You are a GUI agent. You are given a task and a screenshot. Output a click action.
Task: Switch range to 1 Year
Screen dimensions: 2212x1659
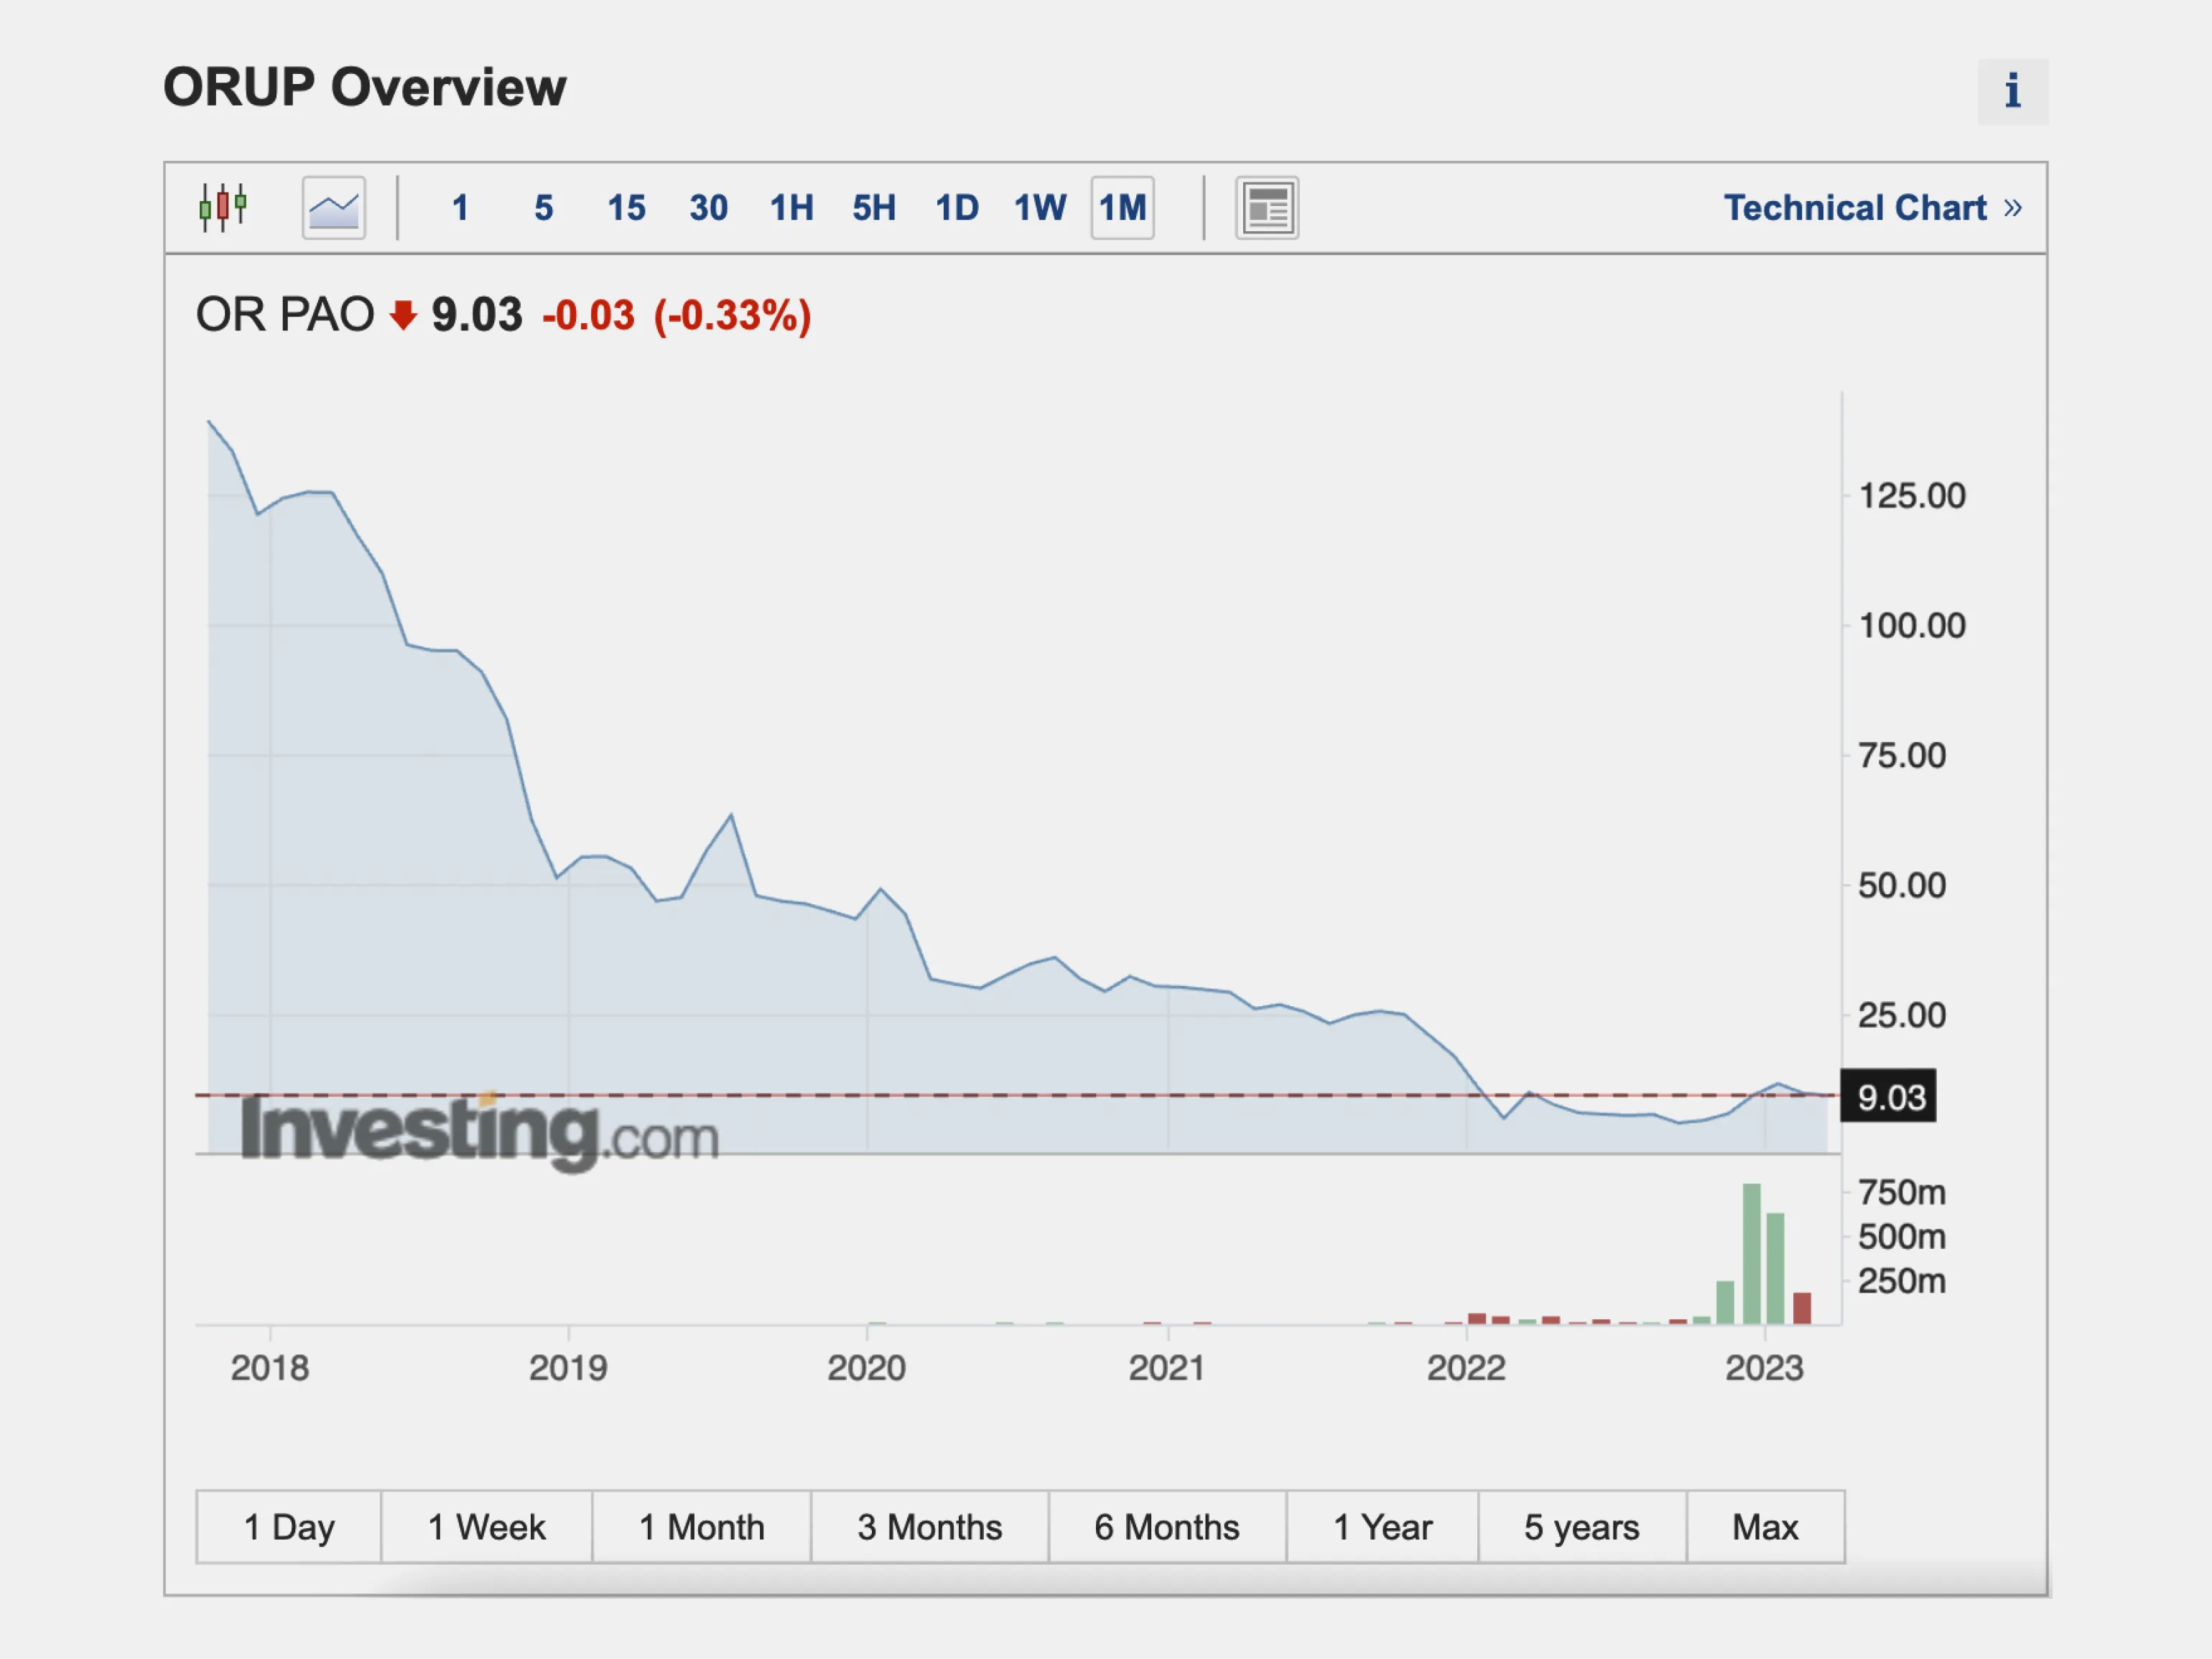coord(1382,1527)
